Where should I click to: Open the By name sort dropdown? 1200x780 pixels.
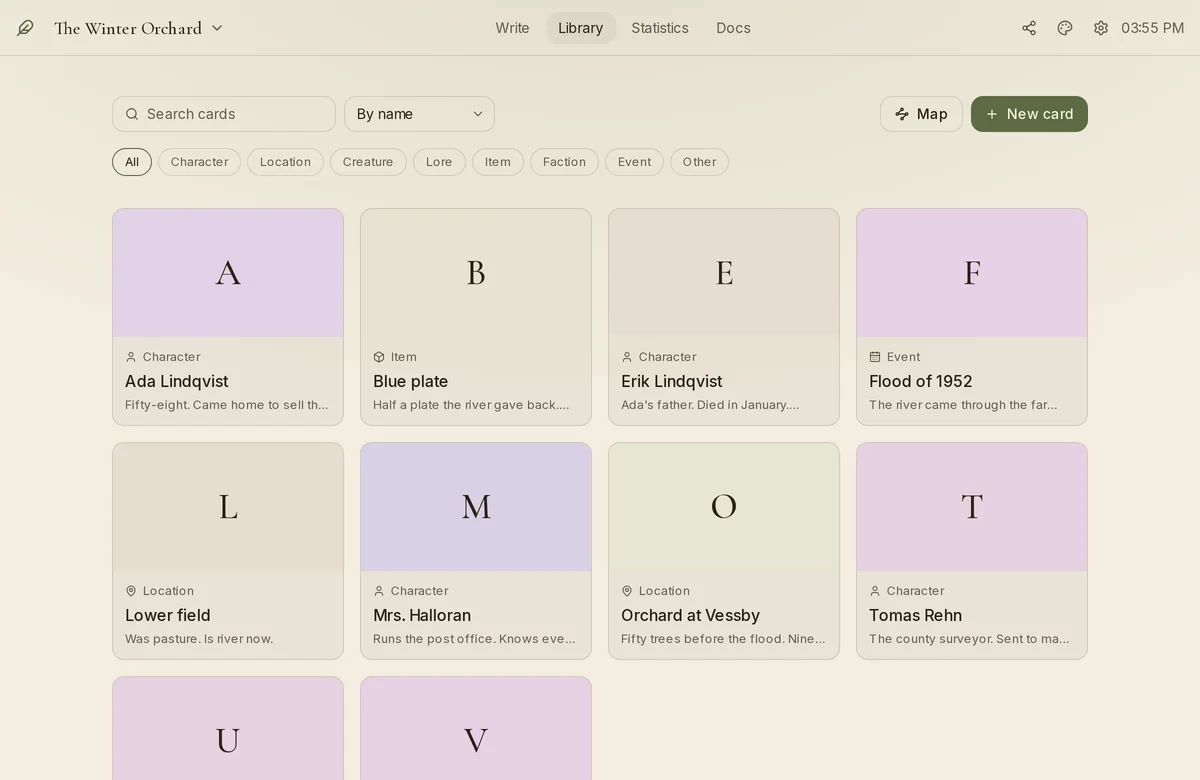coord(419,114)
